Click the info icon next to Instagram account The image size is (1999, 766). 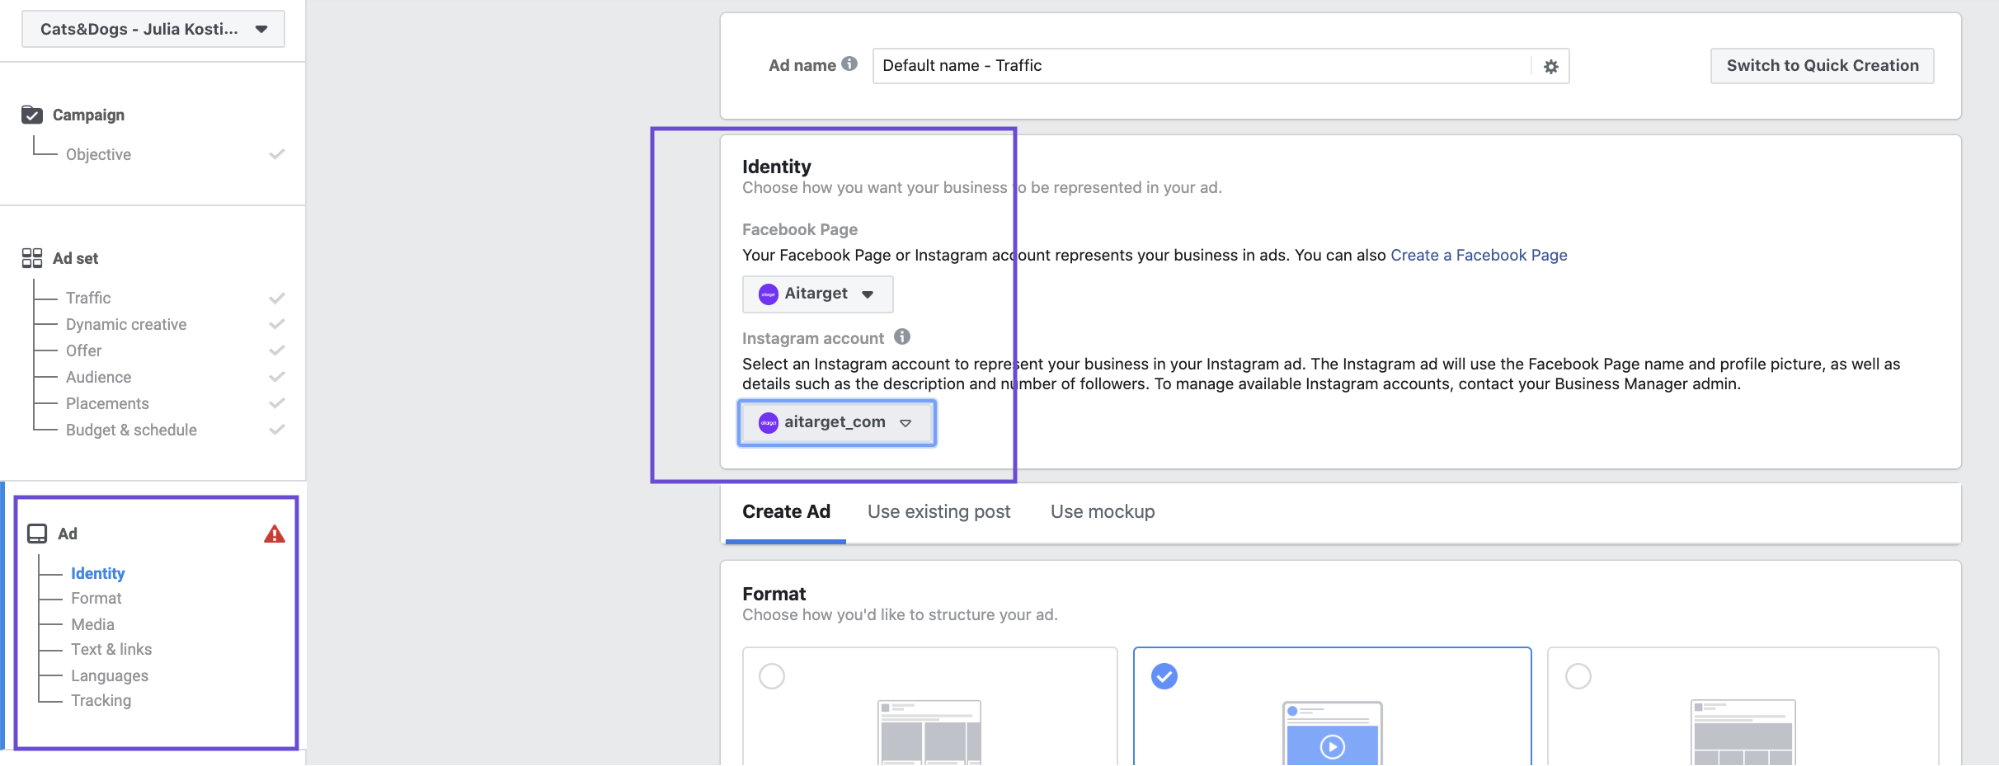click(902, 337)
